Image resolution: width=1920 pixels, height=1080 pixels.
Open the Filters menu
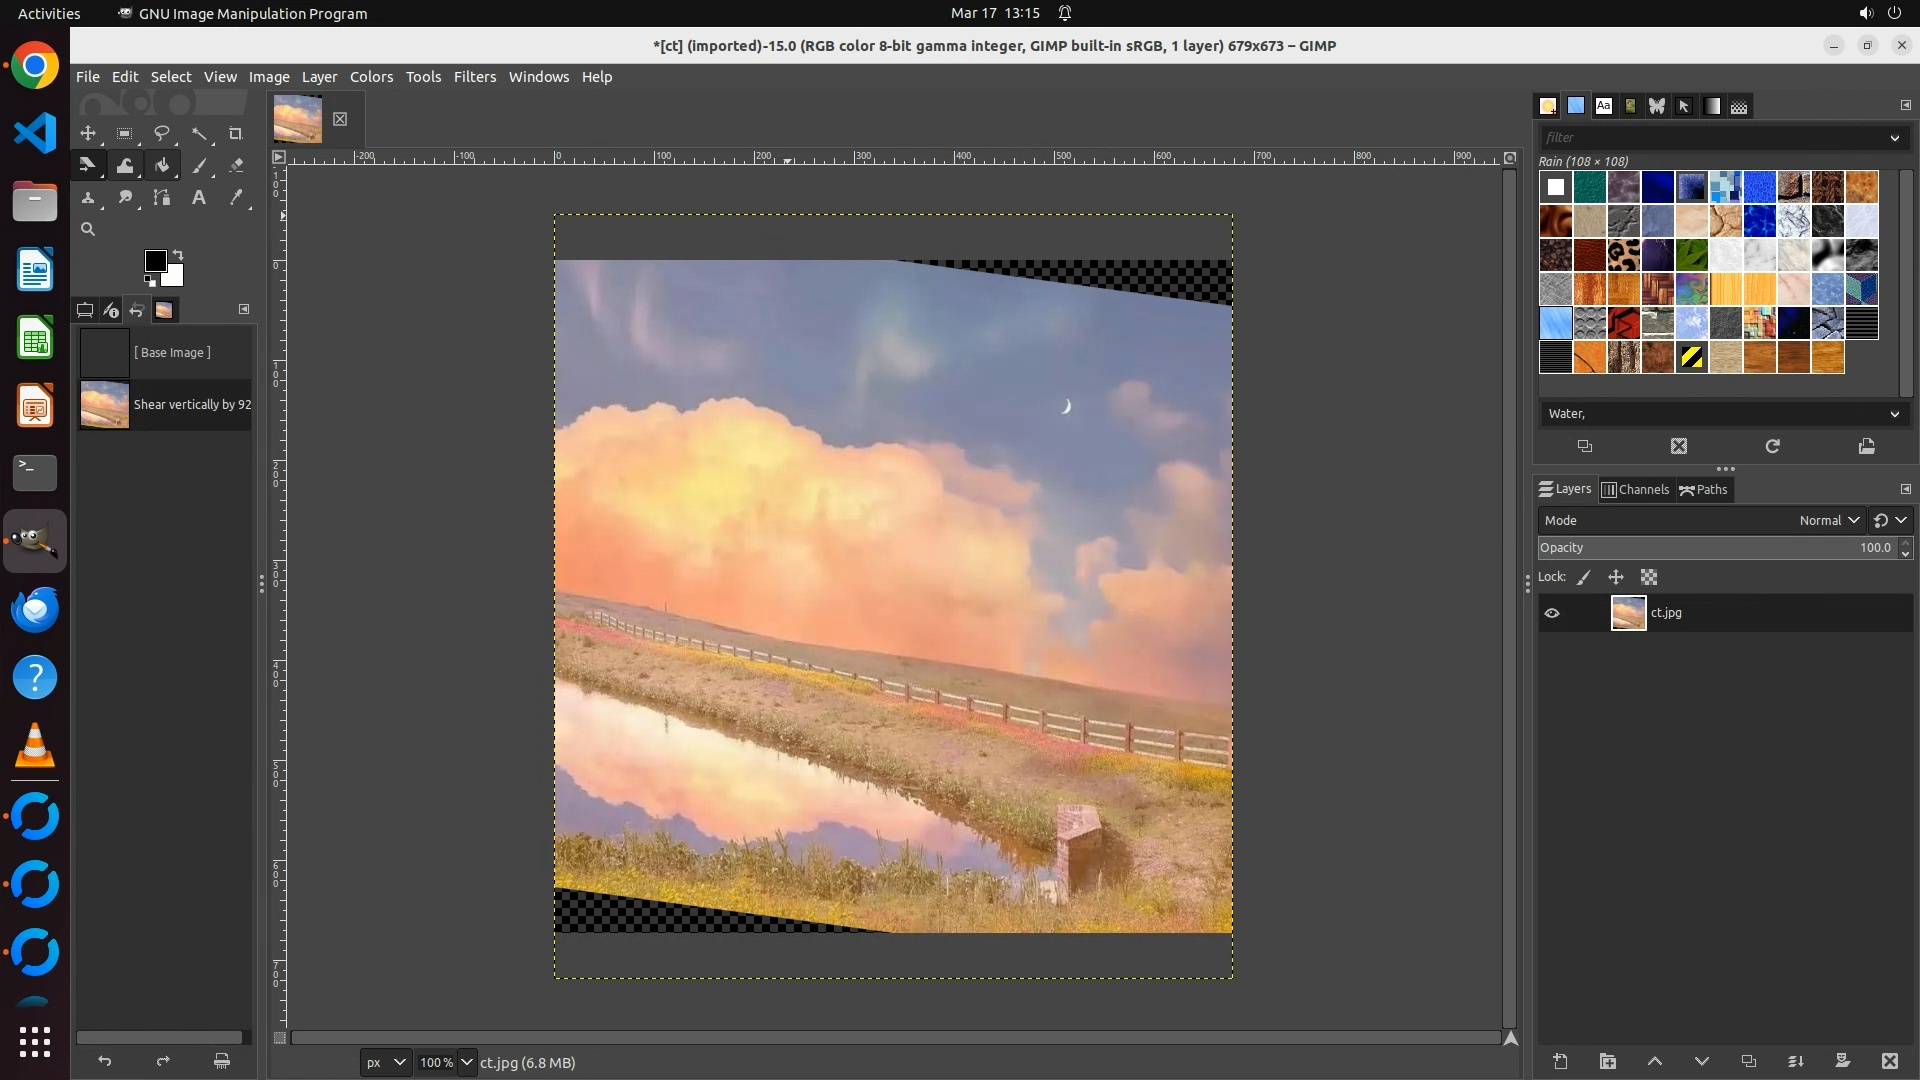click(474, 77)
